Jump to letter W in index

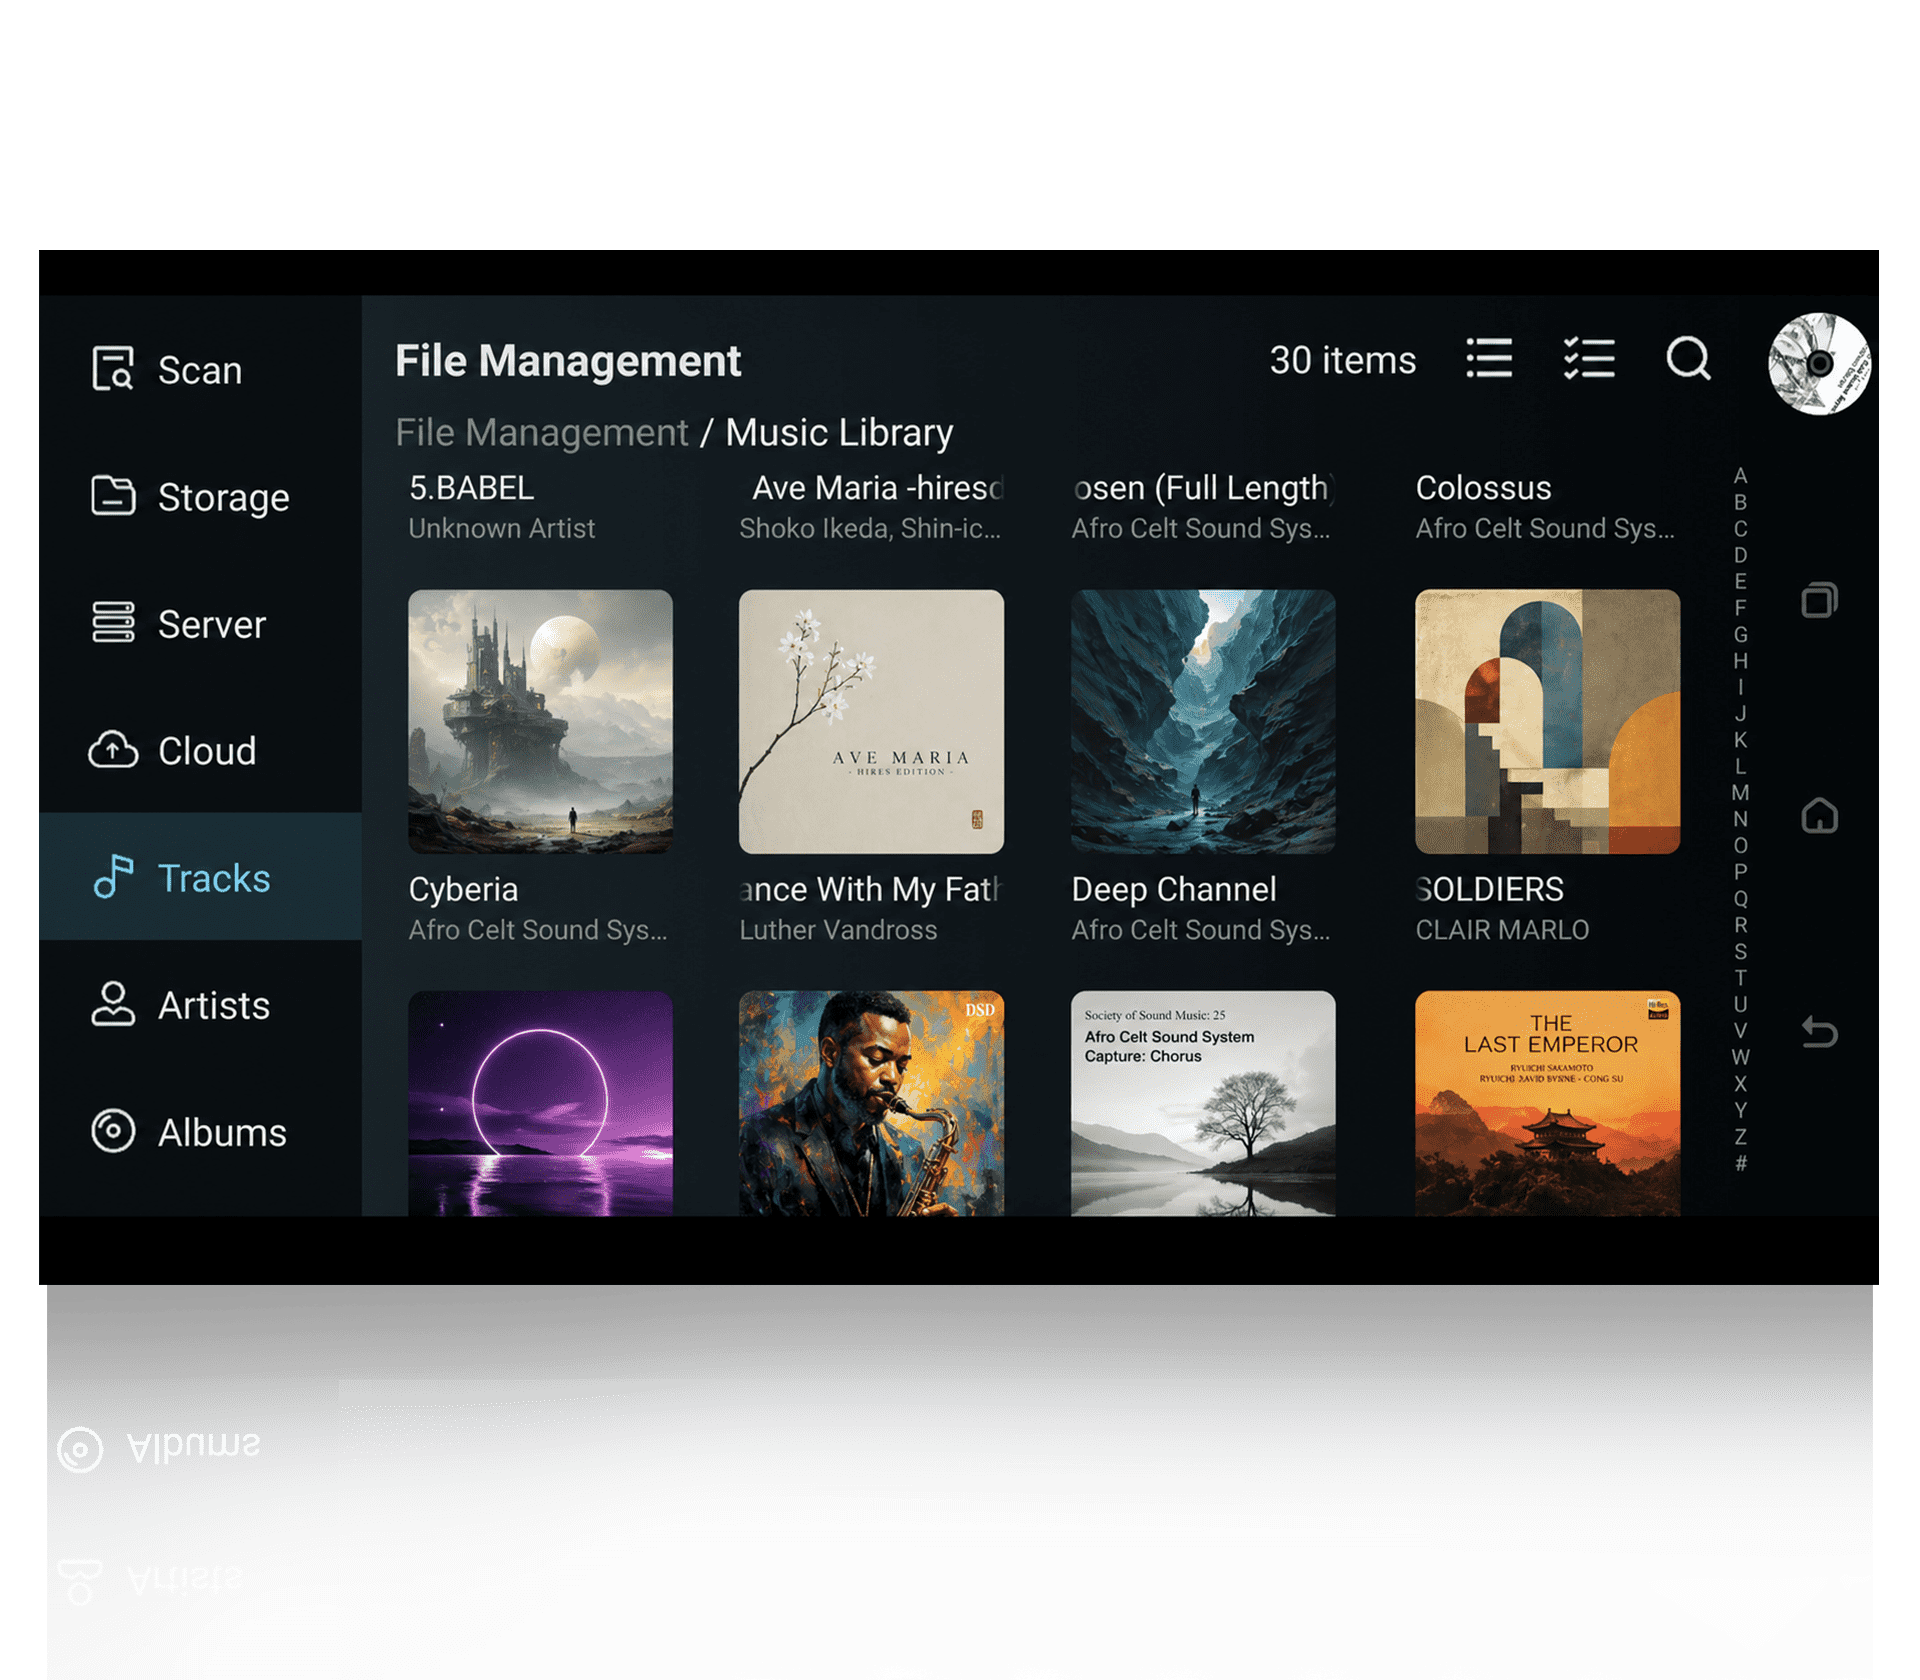[x=1740, y=1056]
